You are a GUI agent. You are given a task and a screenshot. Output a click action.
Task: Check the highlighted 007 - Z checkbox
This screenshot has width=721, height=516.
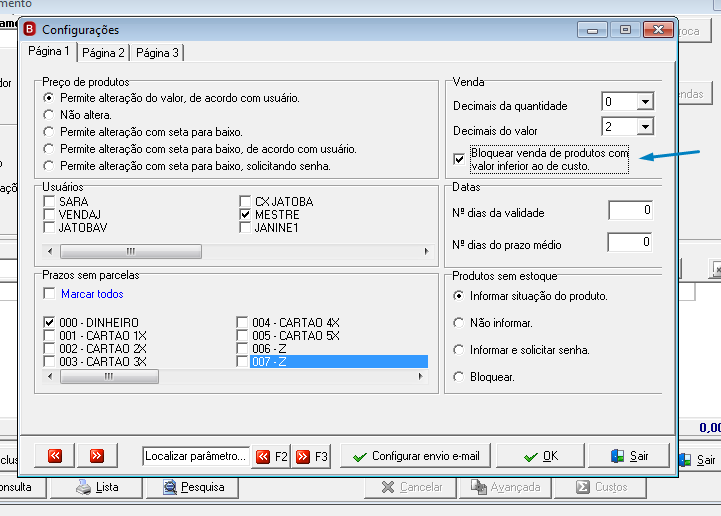click(x=242, y=361)
